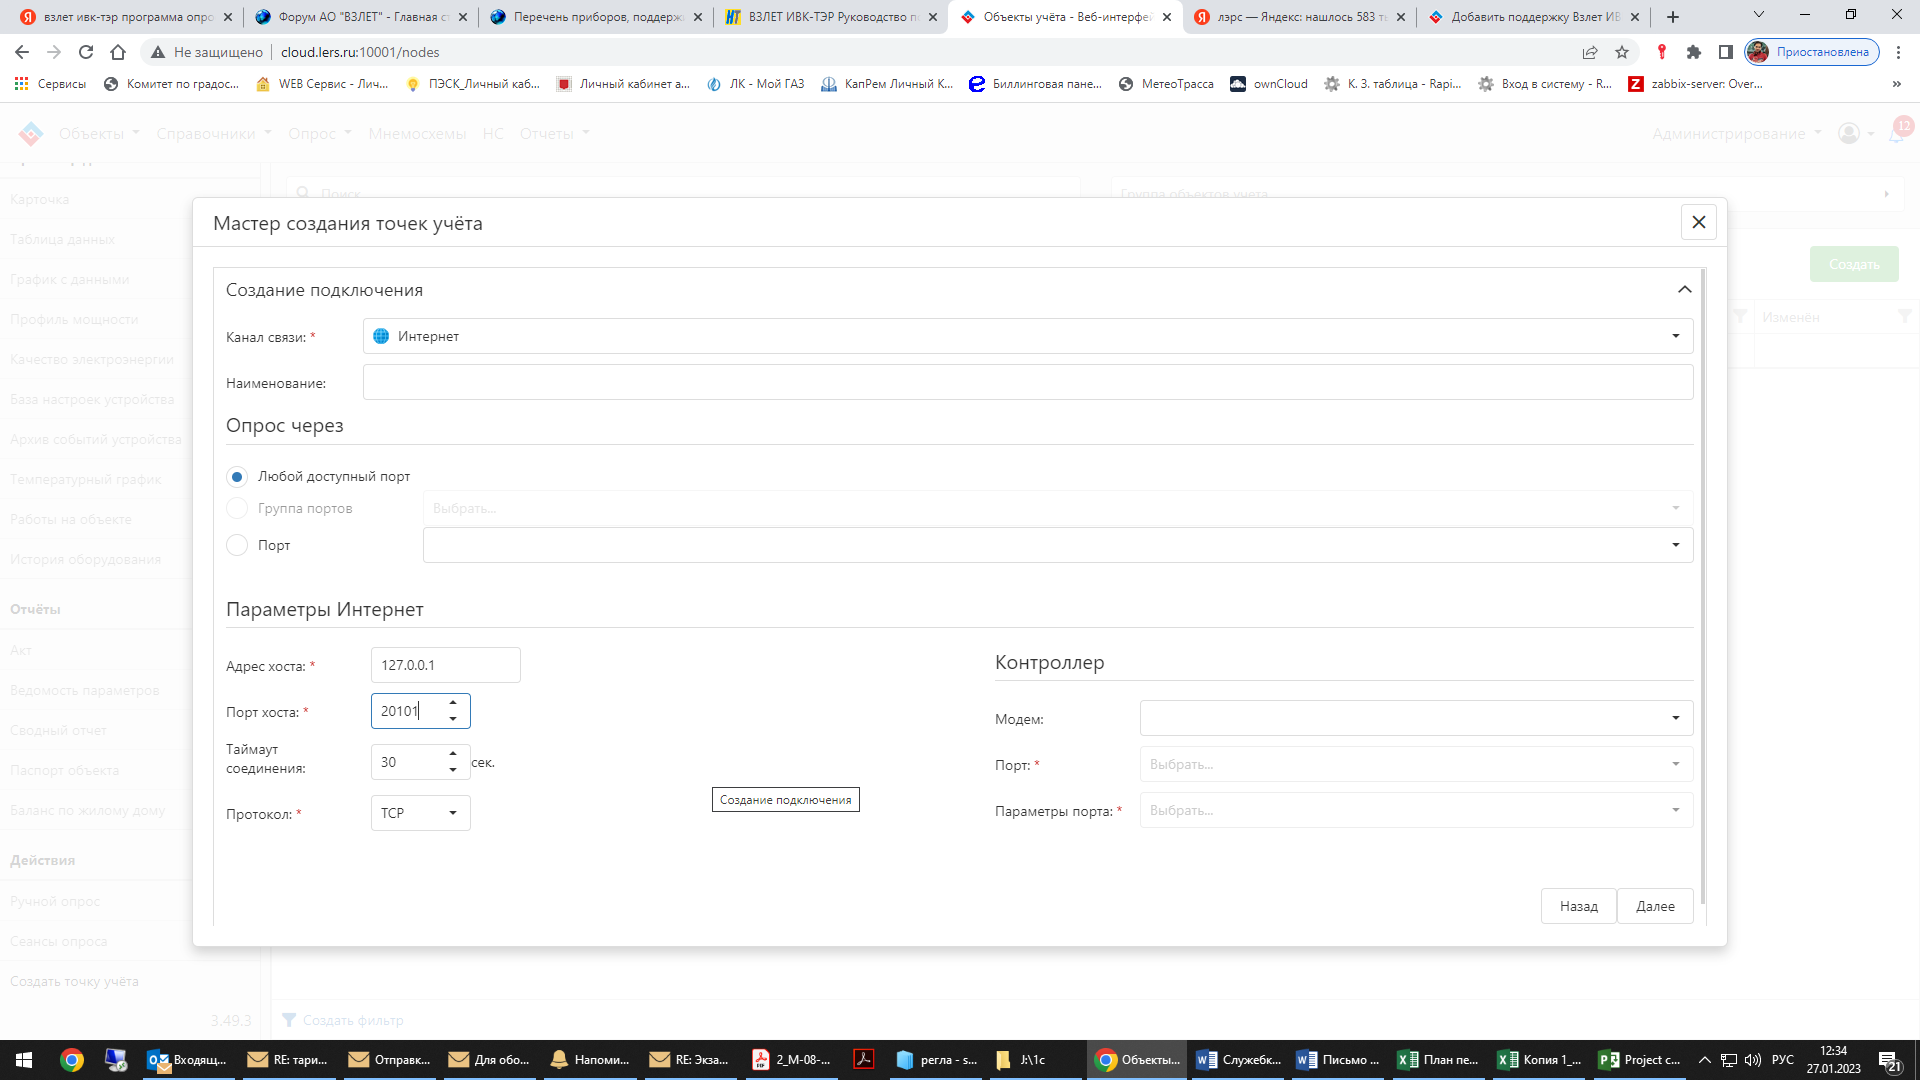Image resolution: width=1920 pixels, height=1080 pixels.
Task: Select the Группа портов radio option
Action: pyautogui.click(x=237, y=509)
